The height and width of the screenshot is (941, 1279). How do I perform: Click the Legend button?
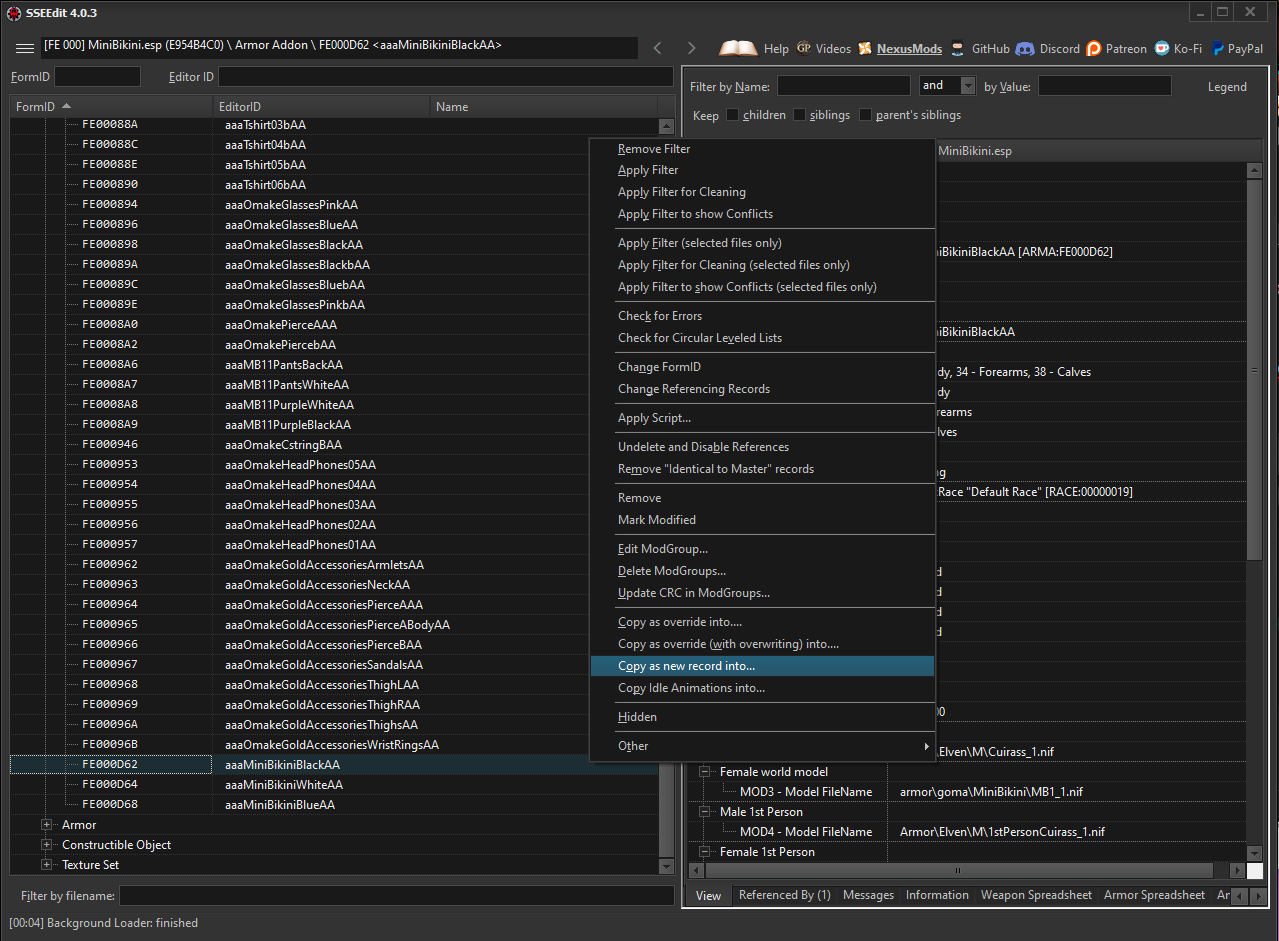(x=1227, y=87)
